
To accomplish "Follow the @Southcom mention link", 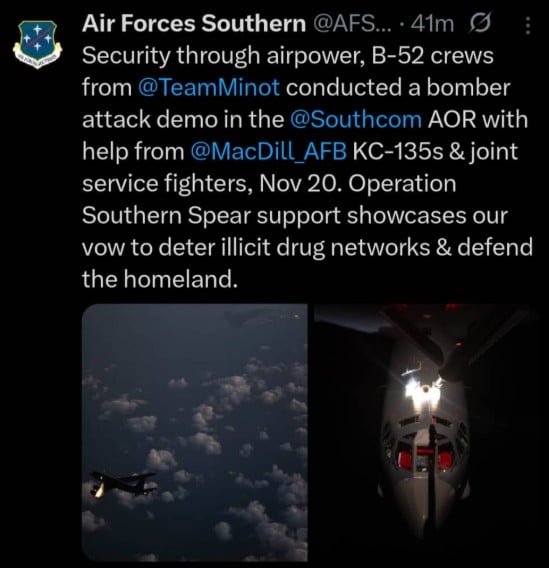I will (356, 120).
